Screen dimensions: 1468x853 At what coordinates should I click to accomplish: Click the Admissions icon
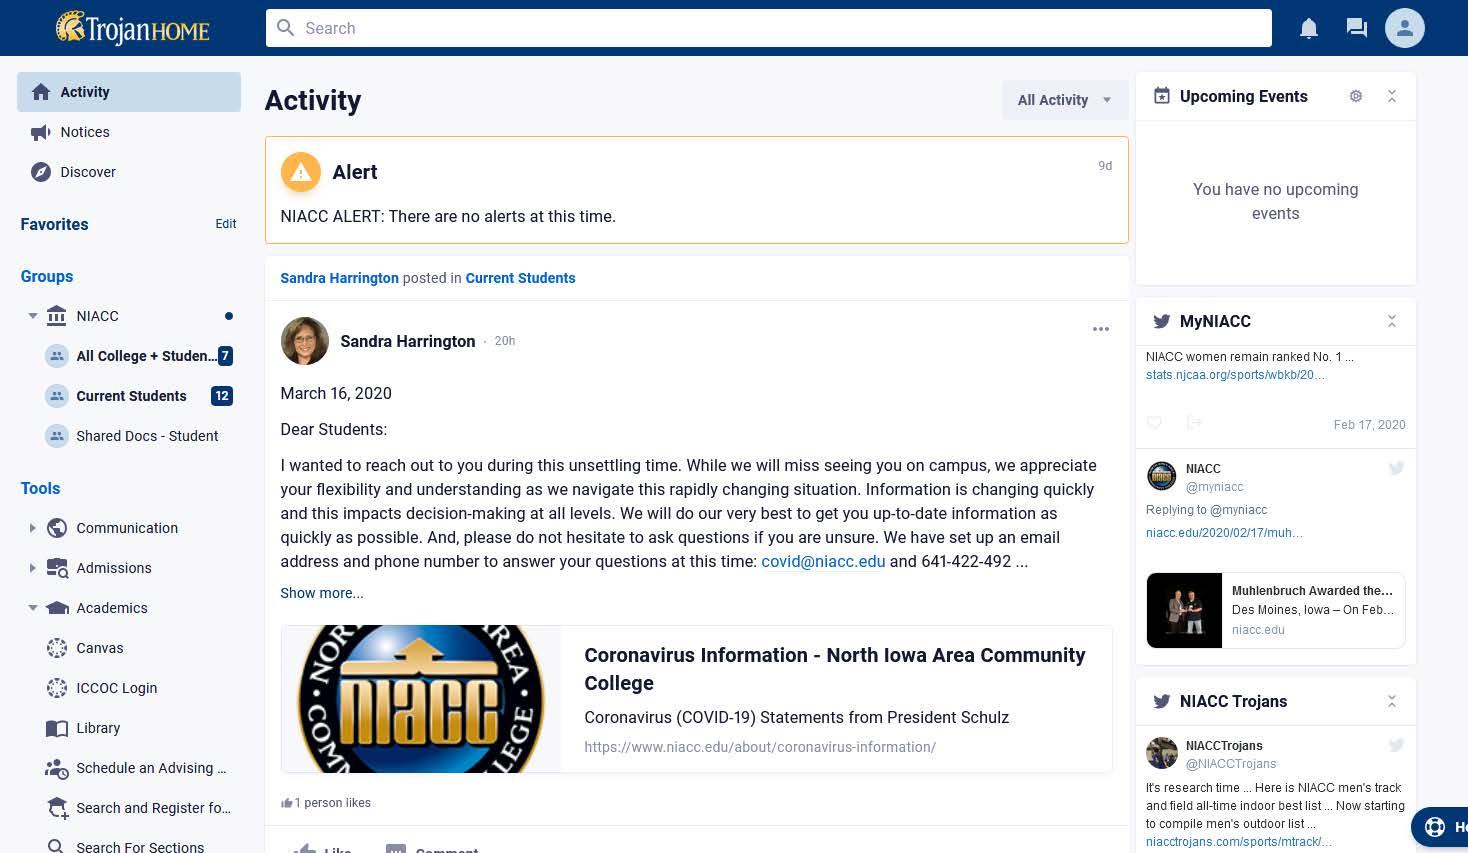pos(57,568)
